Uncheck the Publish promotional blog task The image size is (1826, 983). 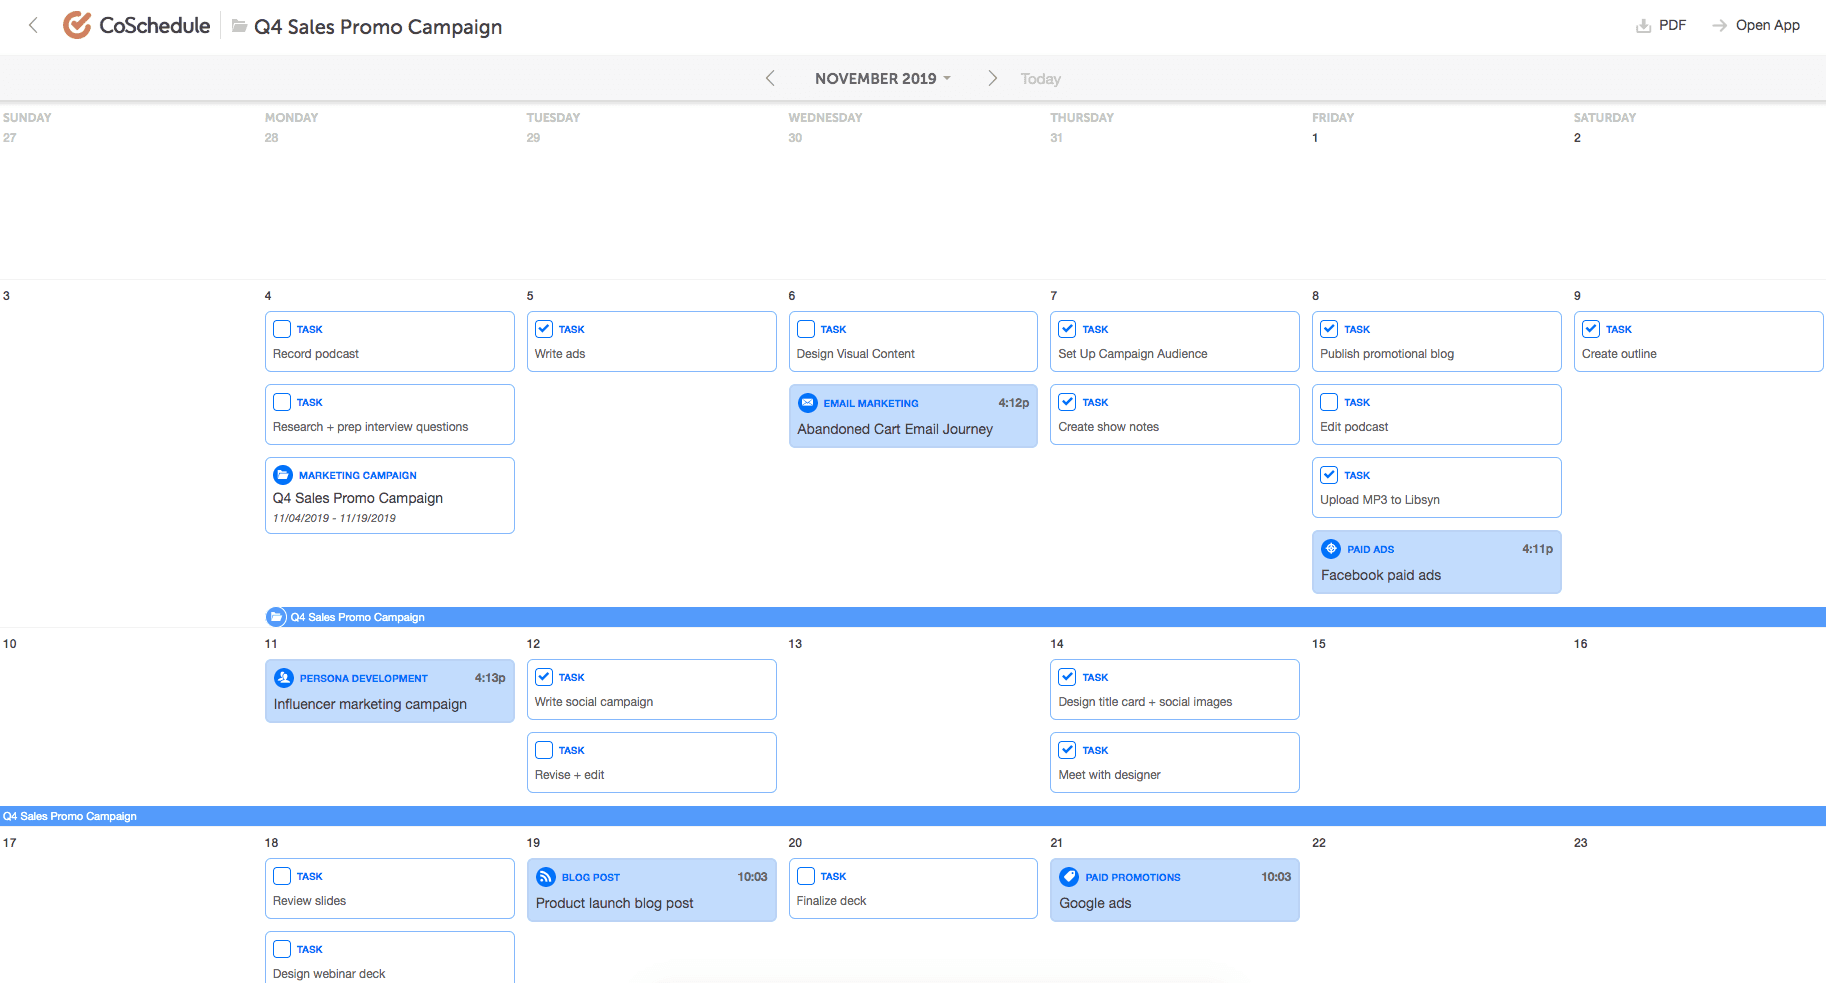(x=1330, y=329)
